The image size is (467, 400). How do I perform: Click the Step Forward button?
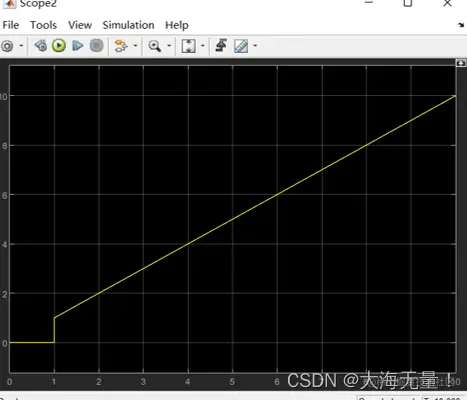[x=77, y=45]
